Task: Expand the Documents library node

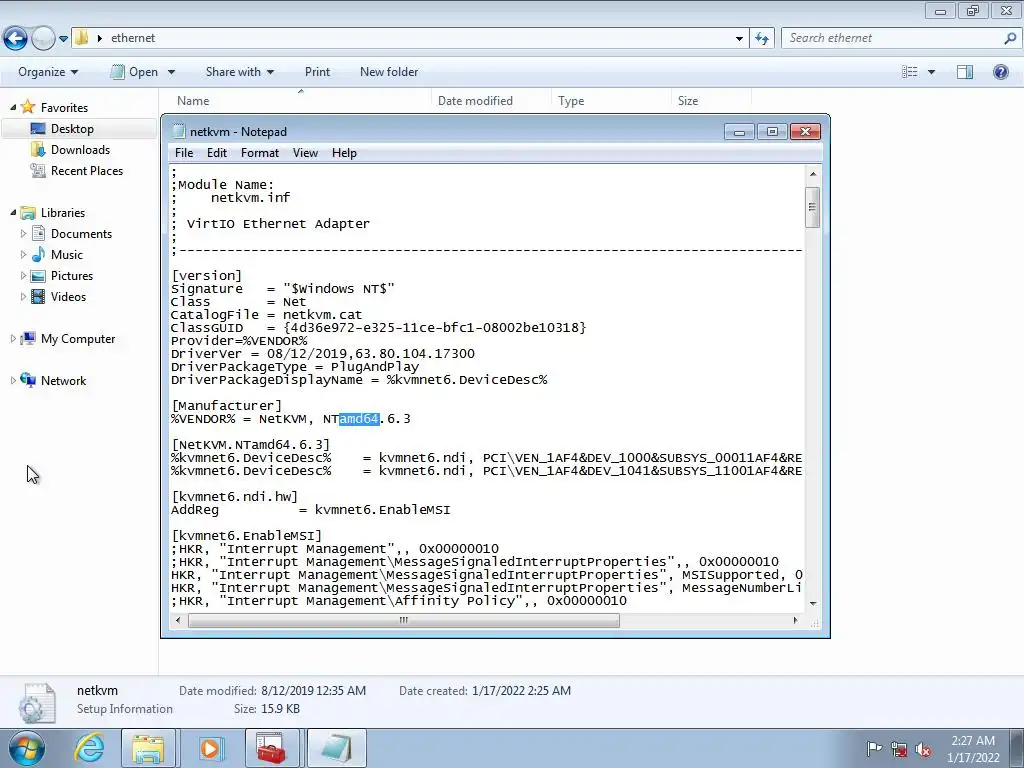Action: (24, 233)
